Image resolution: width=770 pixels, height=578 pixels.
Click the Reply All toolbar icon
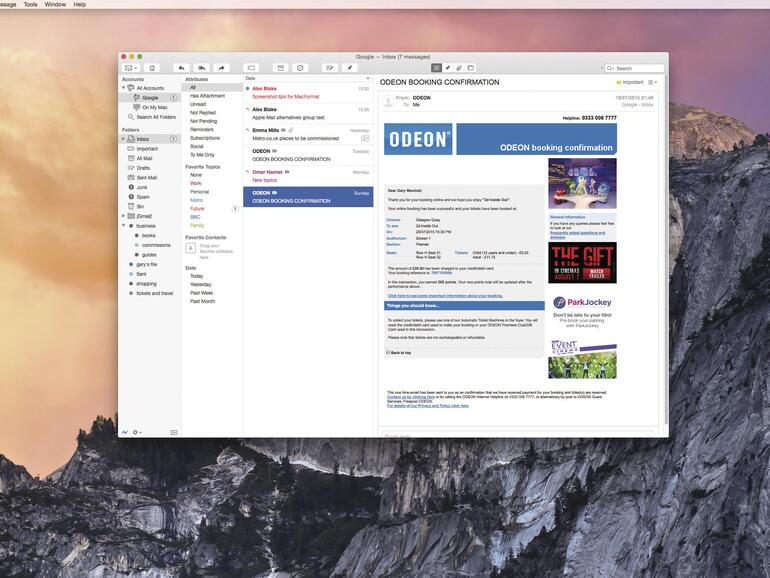(x=201, y=68)
